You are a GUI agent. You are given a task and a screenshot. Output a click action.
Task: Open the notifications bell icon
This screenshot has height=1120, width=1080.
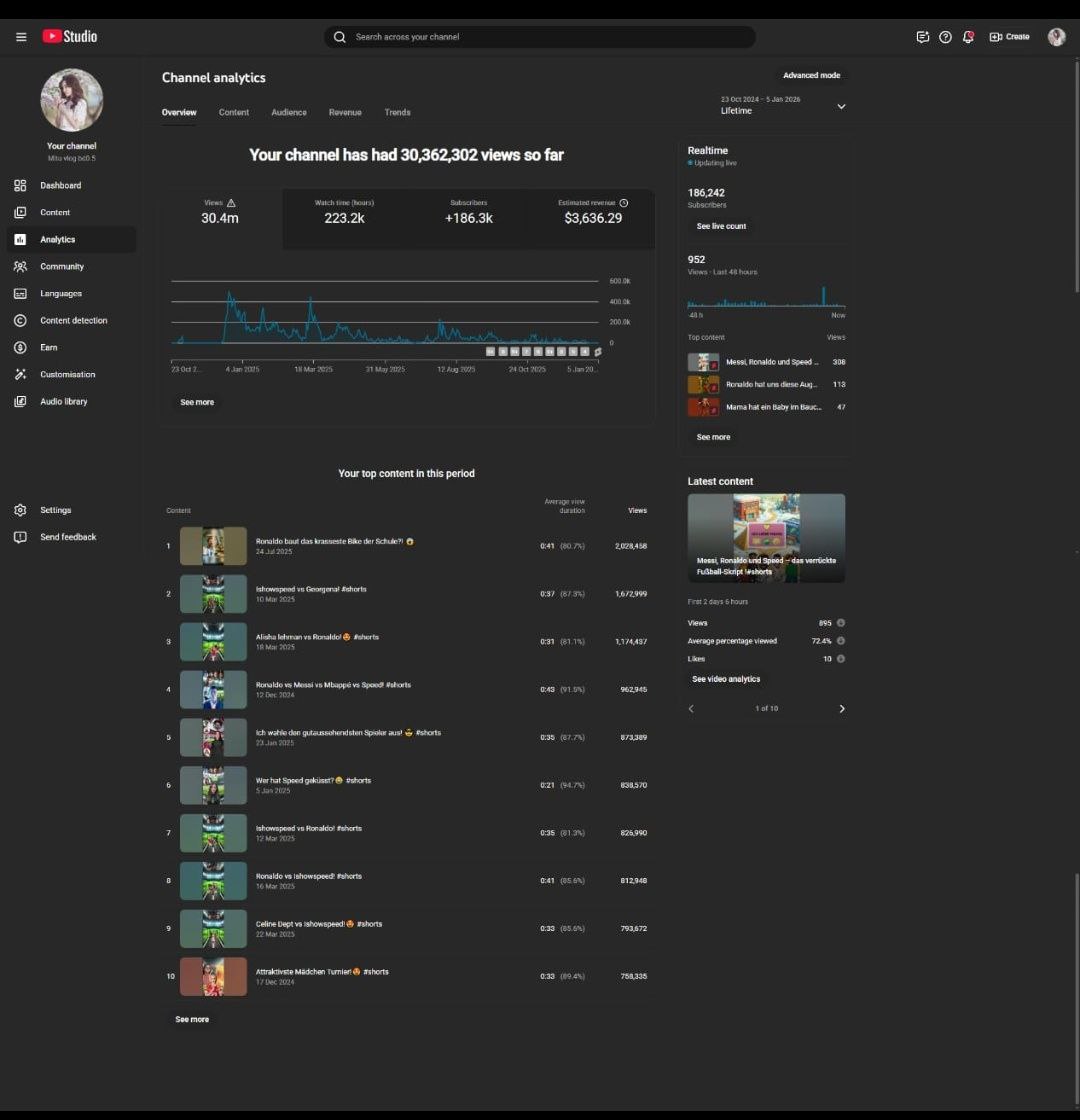pos(968,37)
